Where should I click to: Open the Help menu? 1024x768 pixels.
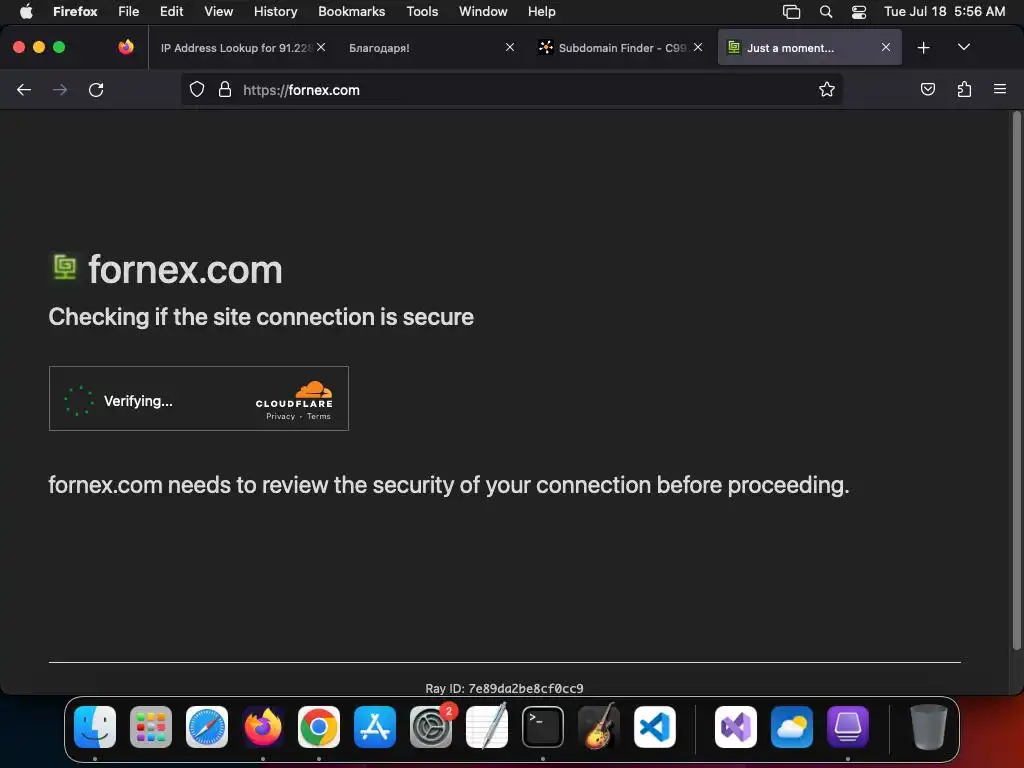(x=541, y=12)
